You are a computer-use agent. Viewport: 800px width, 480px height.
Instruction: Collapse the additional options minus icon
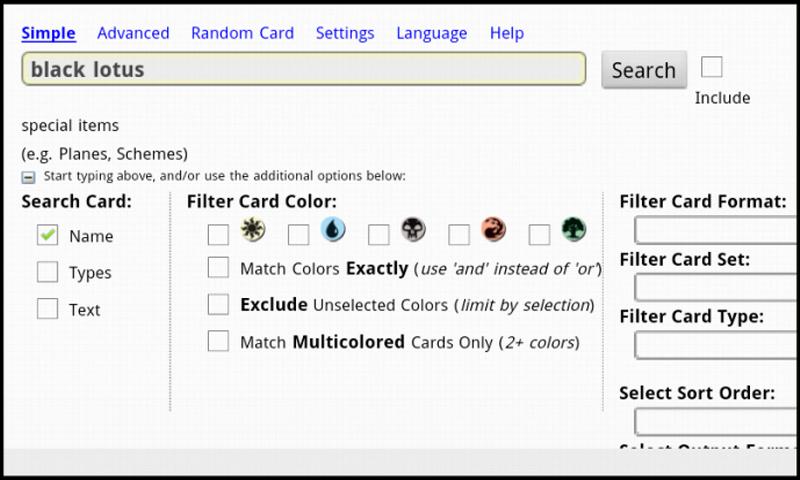click(28, 177)
